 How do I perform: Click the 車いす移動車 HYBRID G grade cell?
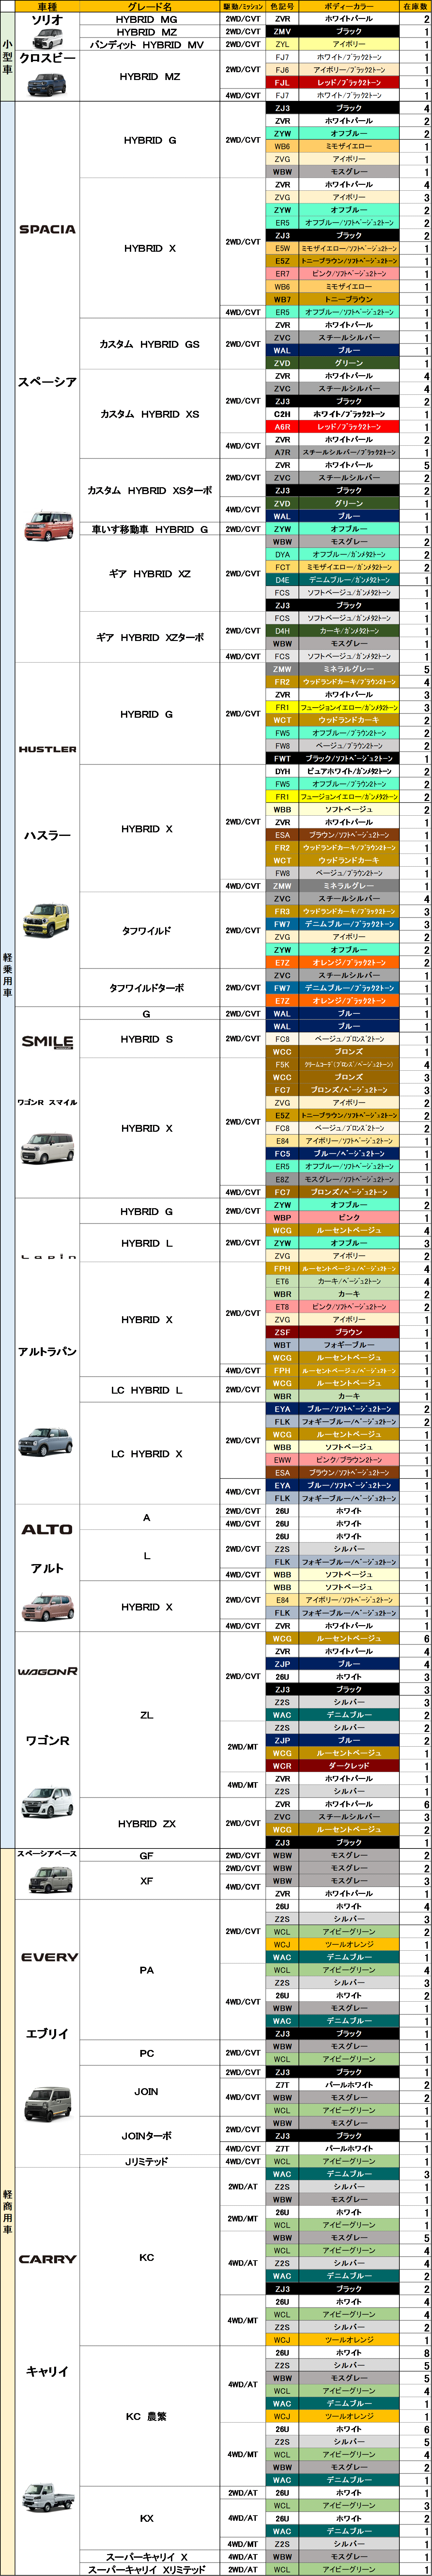pos(150,529)
